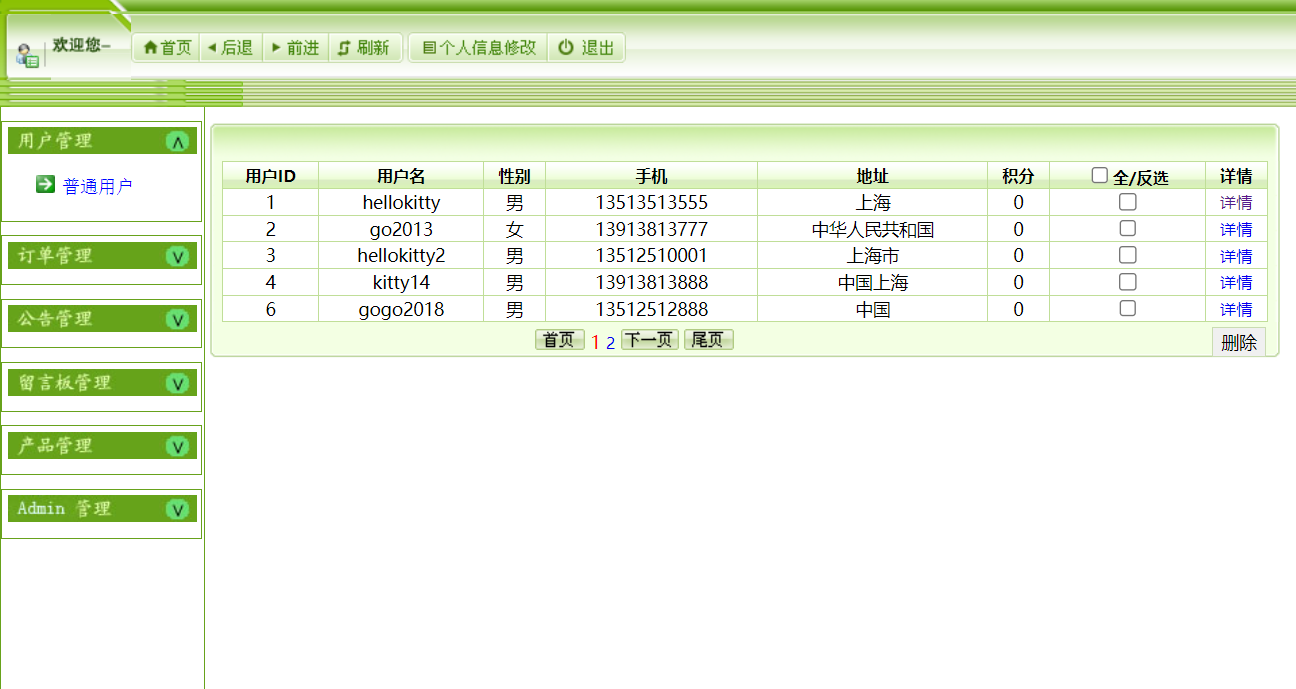This screenshot has width=1296, height=689.
Task: Expand the 留言板管理 panel arrow
Action: (178, 383)
